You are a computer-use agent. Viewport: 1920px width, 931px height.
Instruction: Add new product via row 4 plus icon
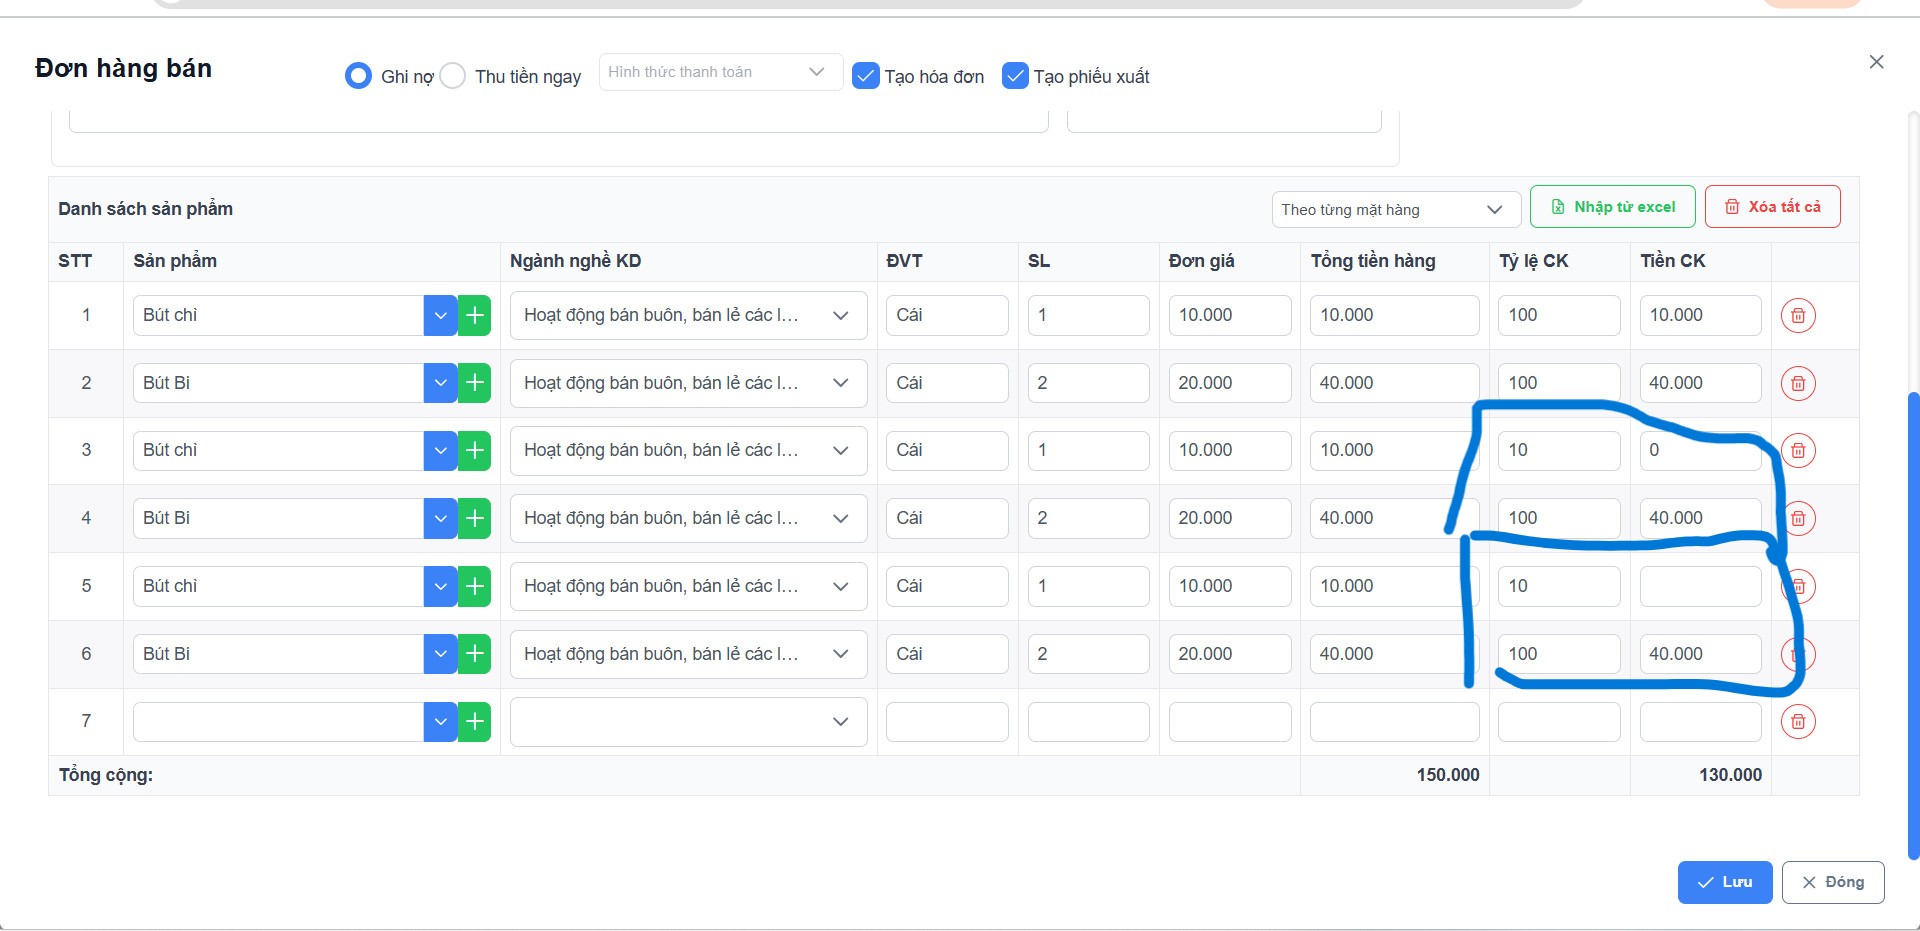475,519
